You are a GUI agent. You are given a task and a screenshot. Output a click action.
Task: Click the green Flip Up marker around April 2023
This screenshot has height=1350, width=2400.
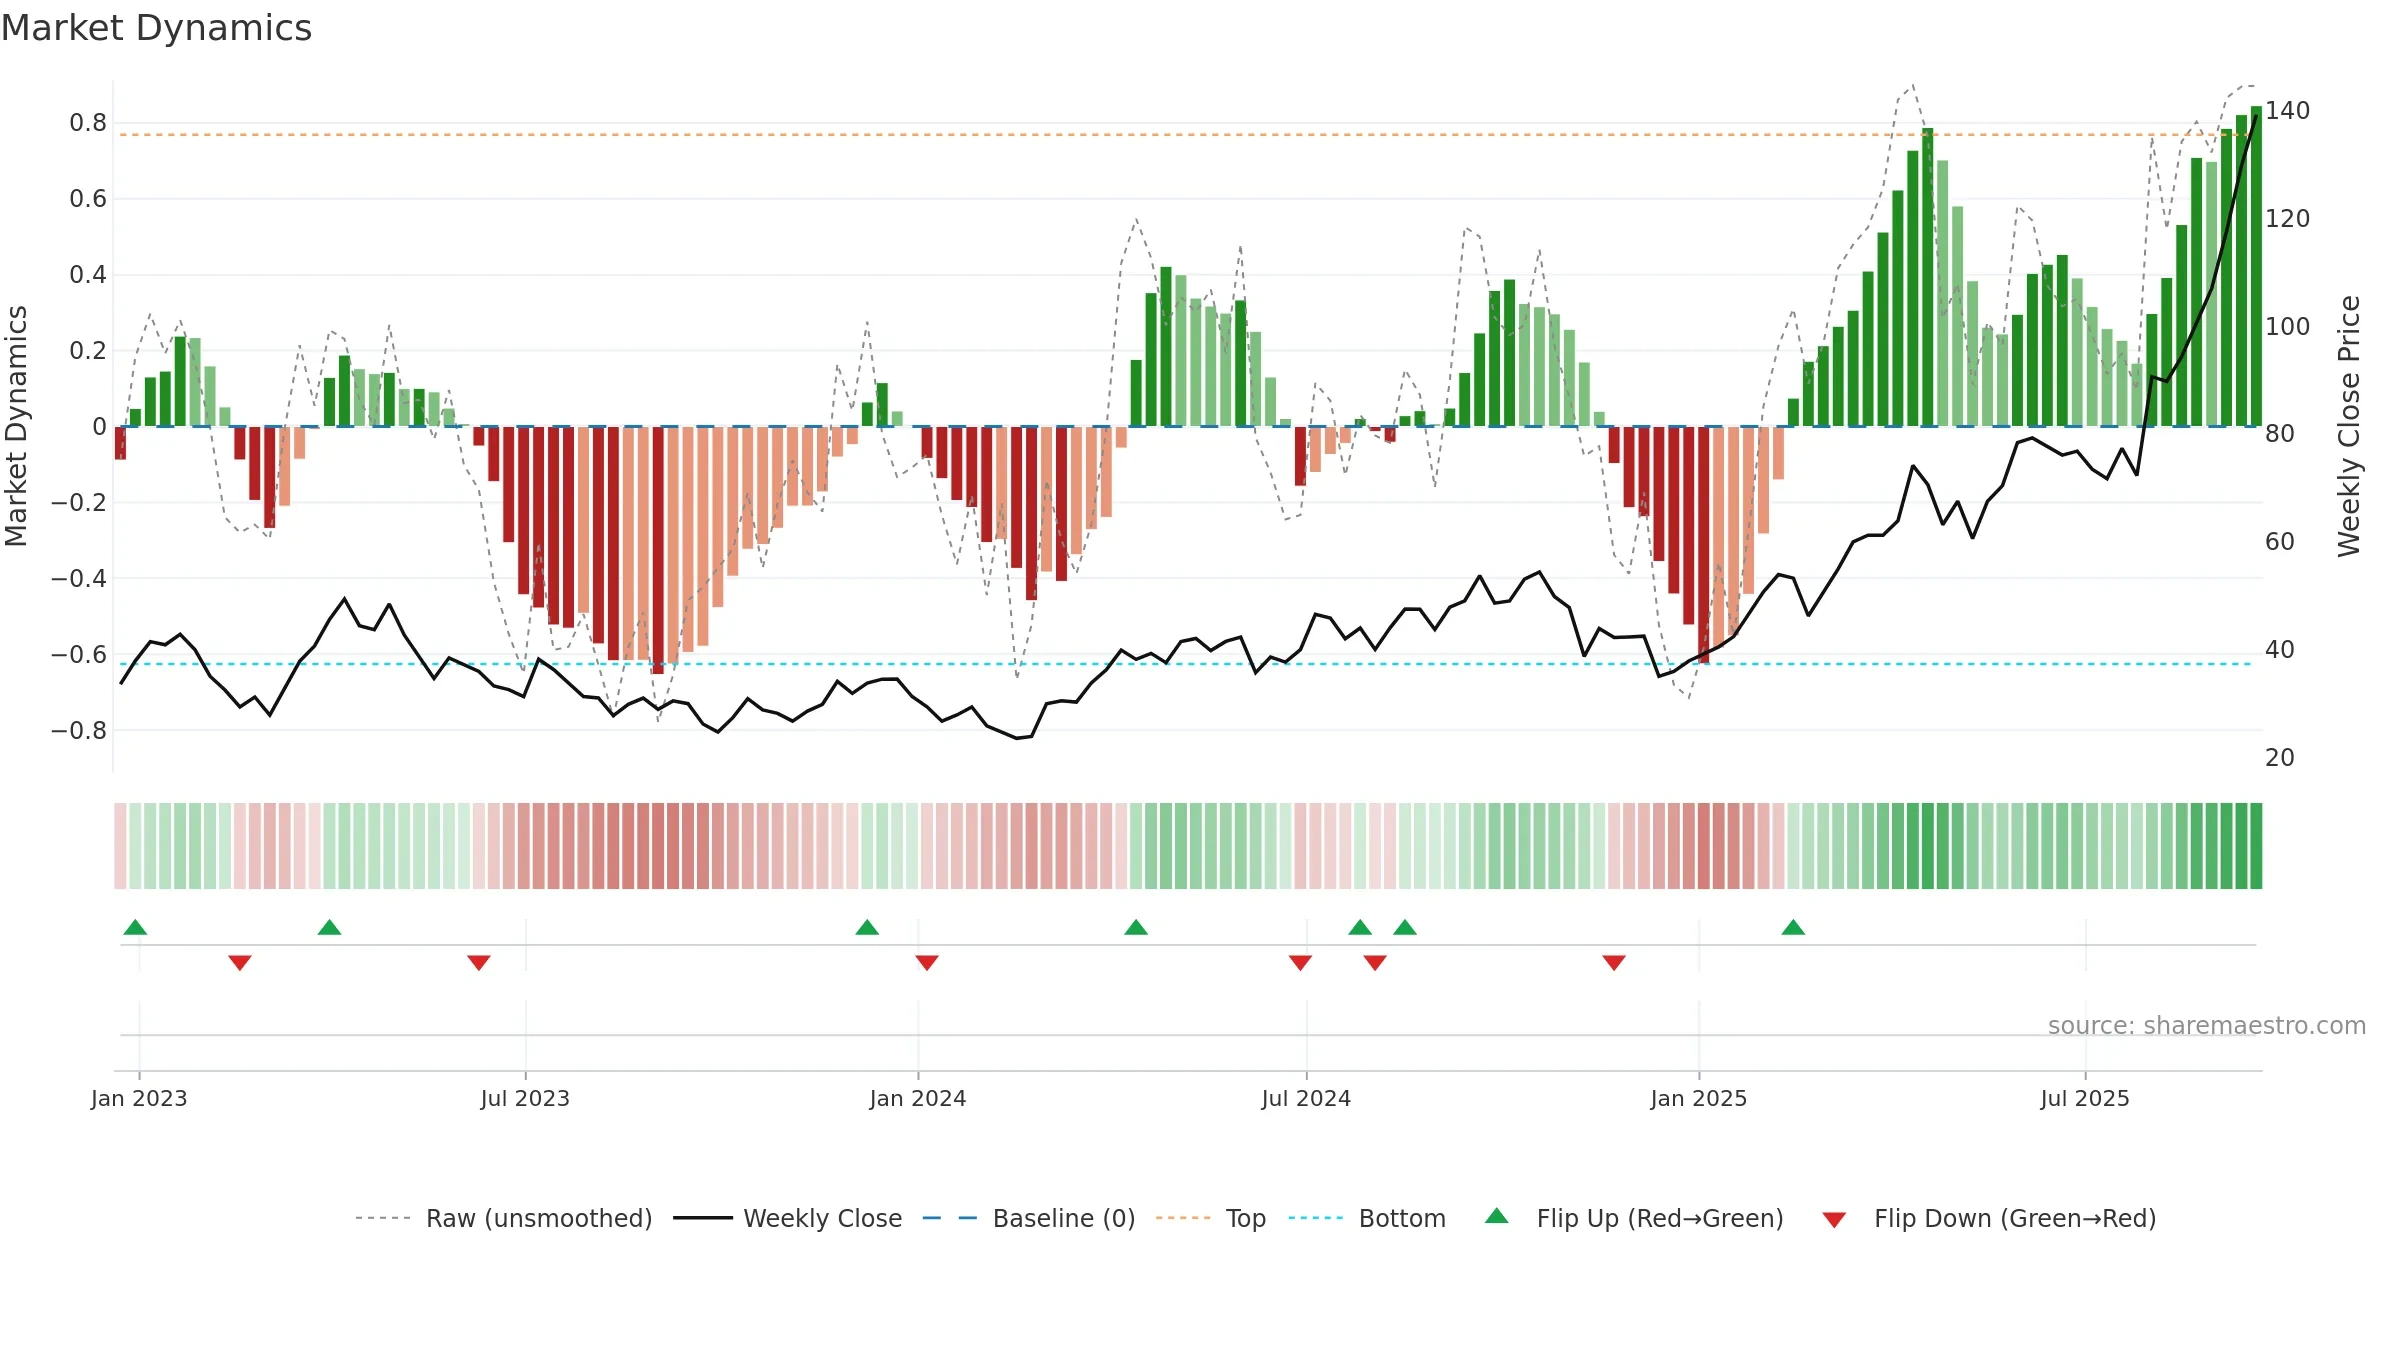click(x=329, y=928)
